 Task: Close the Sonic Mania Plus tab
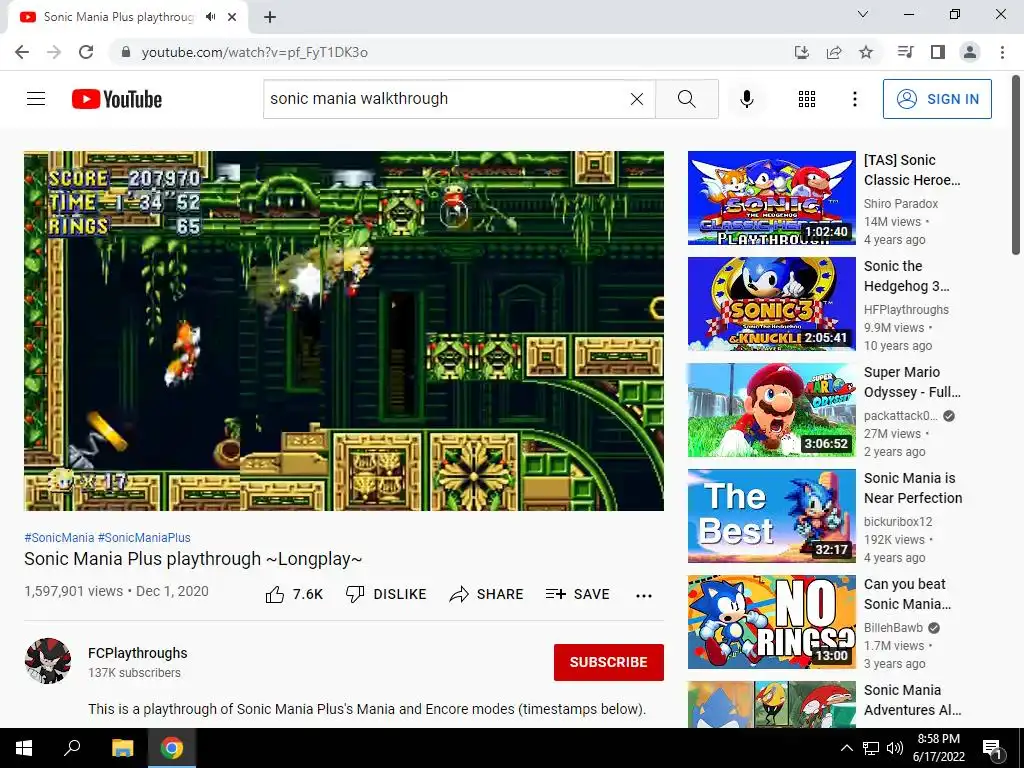point(232,17)
